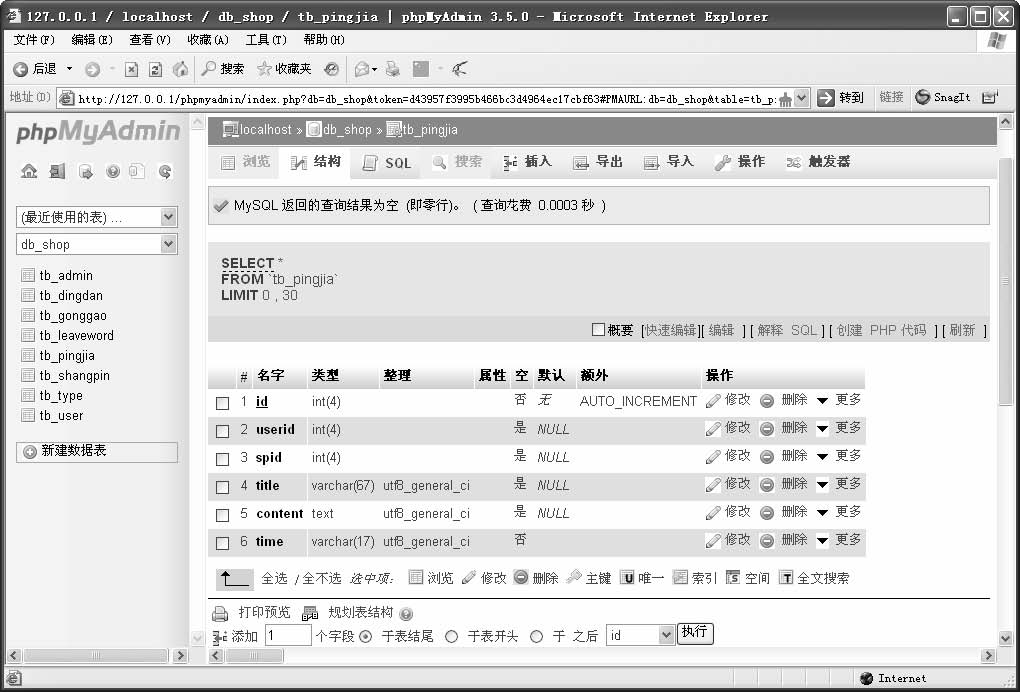
Task: Open the db_shop database dropdown
Action: pos(96,245)
